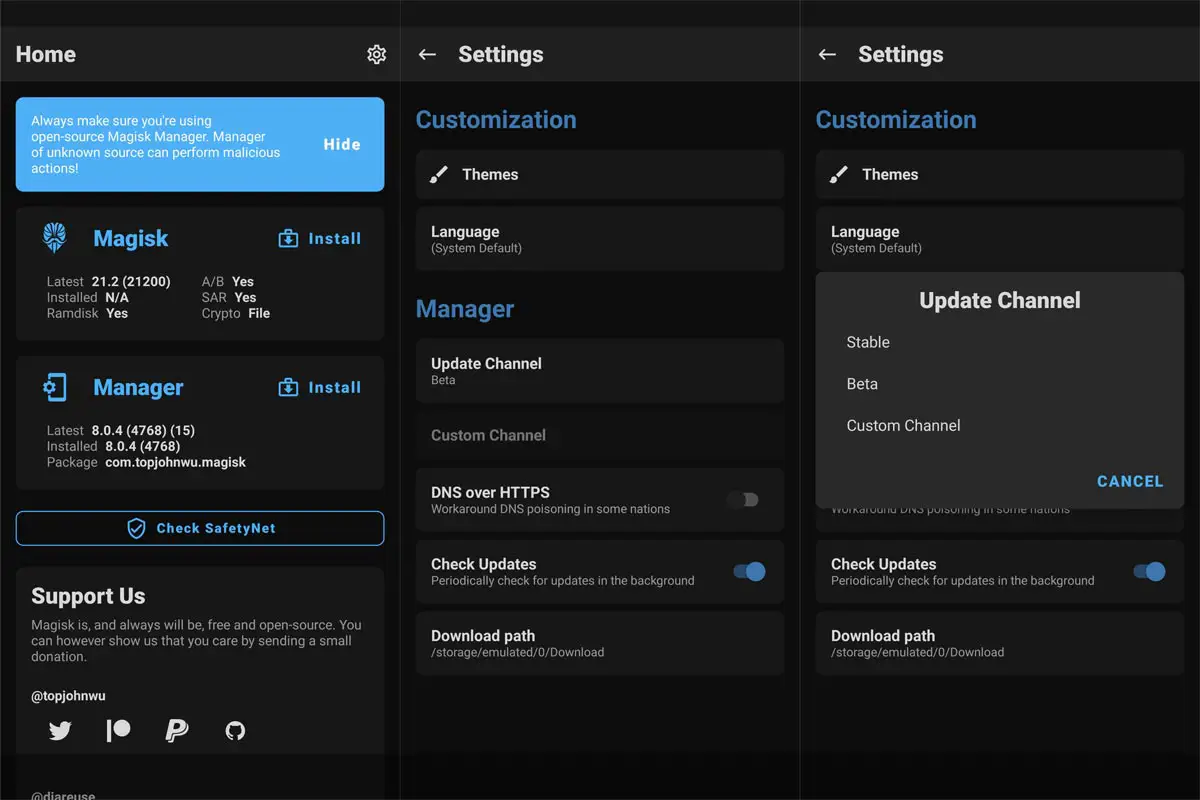Click the "Support Us" heading
Screen dimensions: 1200x800
tap(88, 596)
